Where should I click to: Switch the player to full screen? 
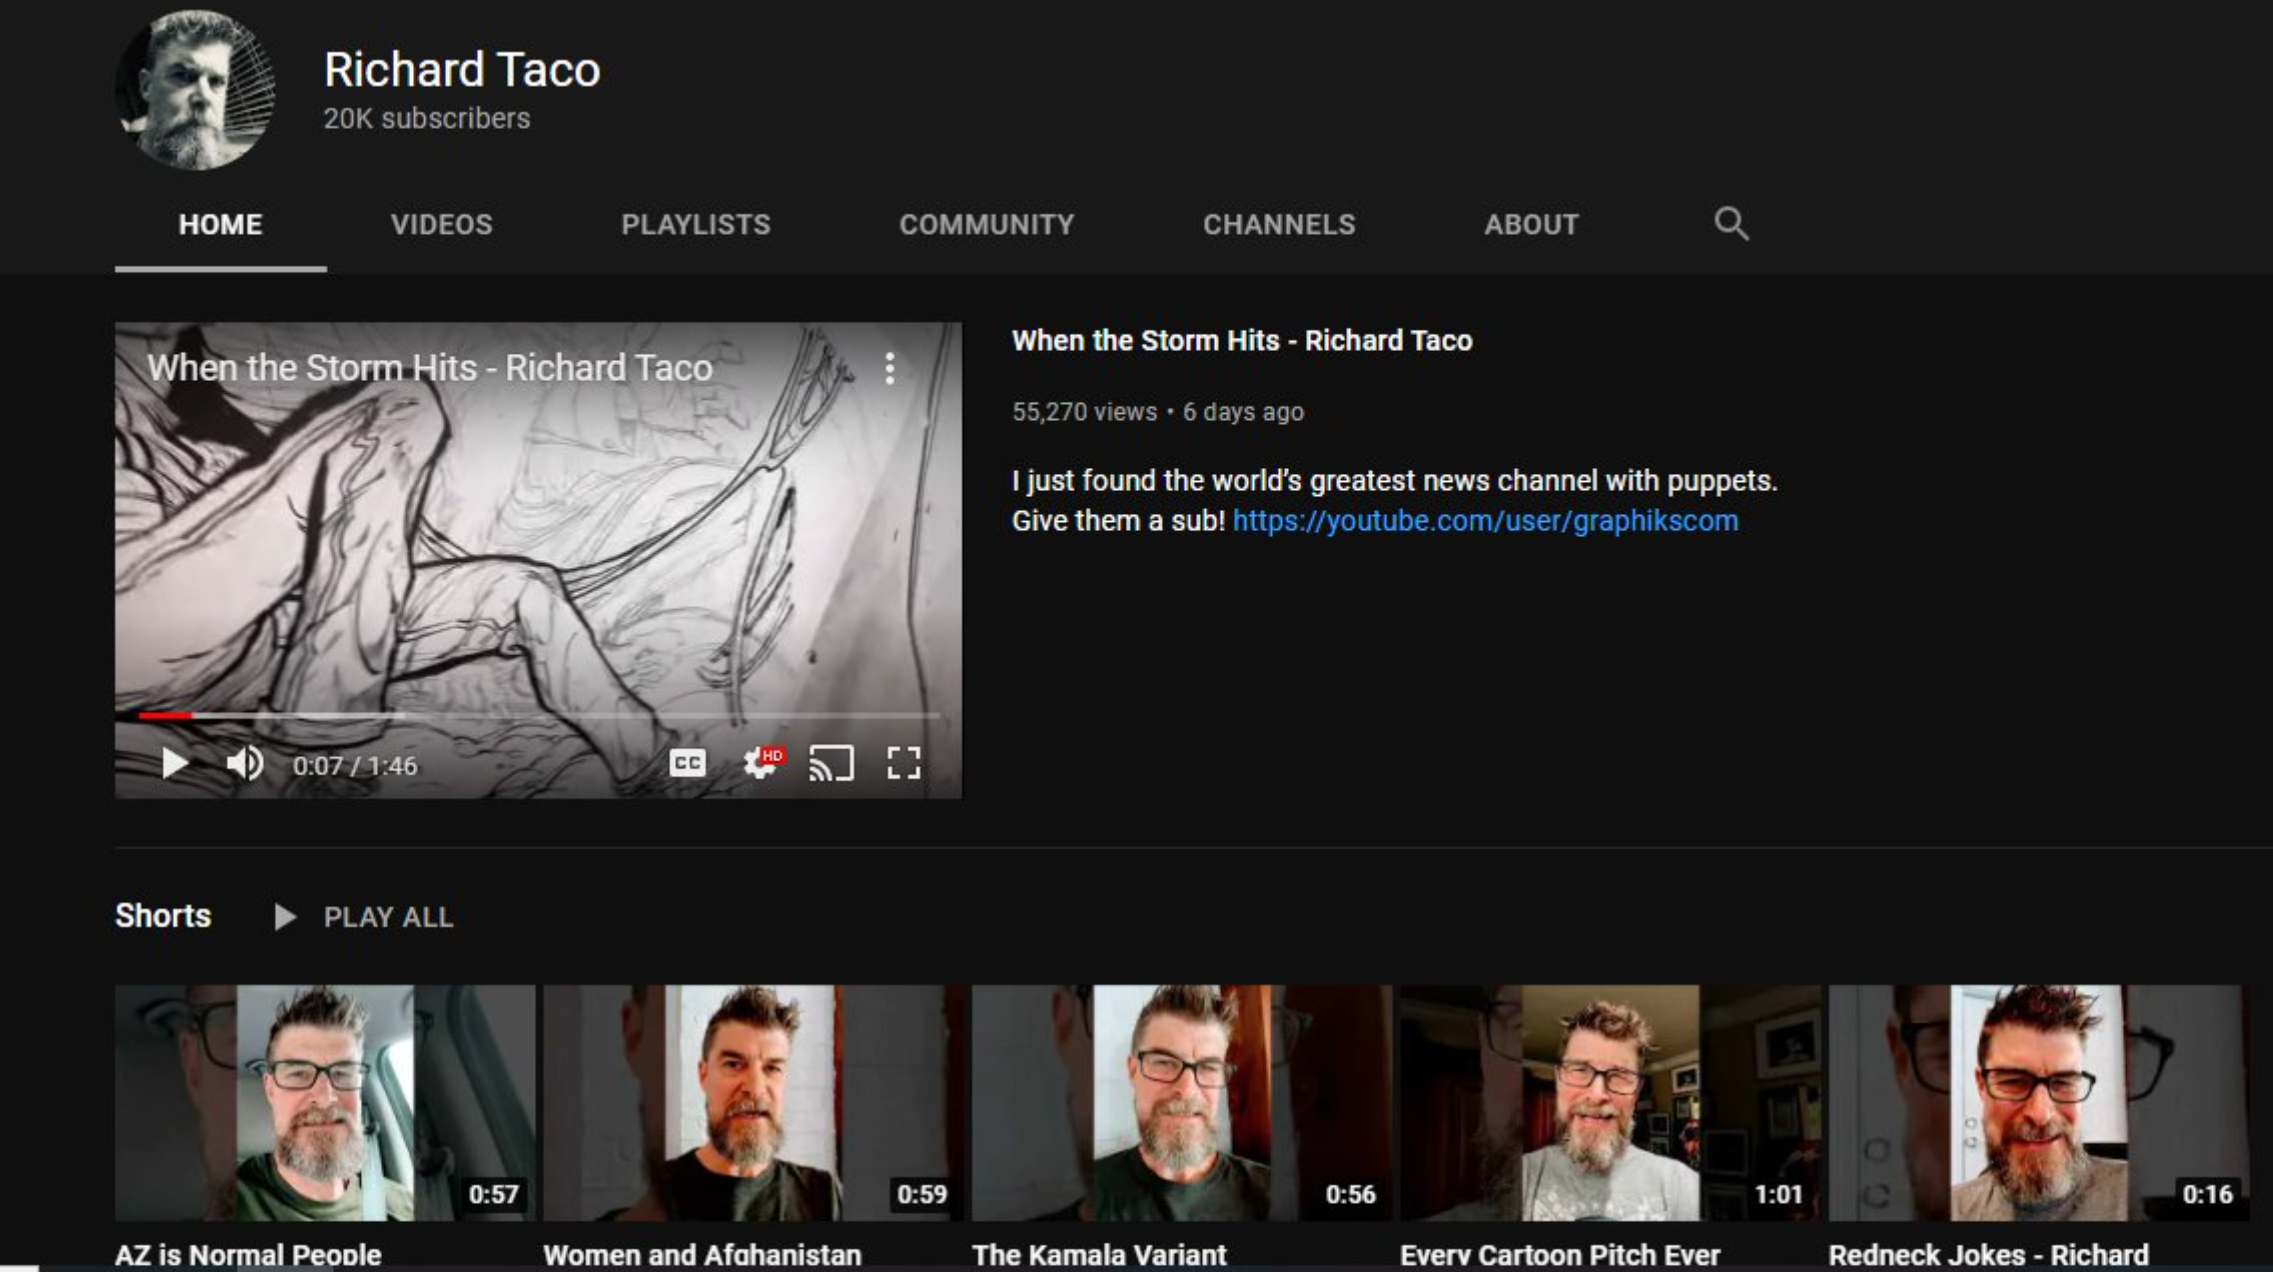(904, 764)
